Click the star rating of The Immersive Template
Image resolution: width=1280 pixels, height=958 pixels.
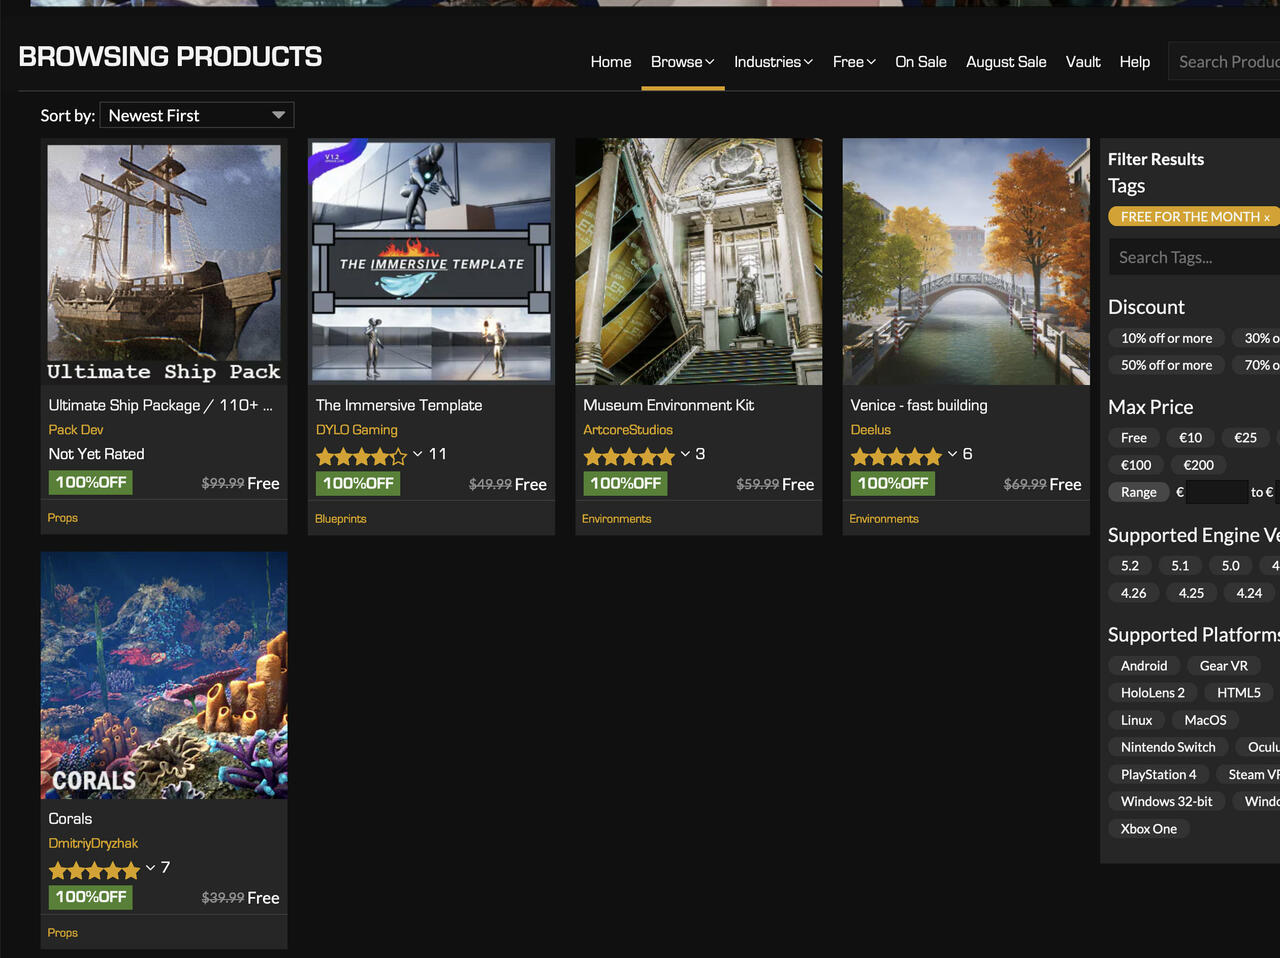point(362,457)
